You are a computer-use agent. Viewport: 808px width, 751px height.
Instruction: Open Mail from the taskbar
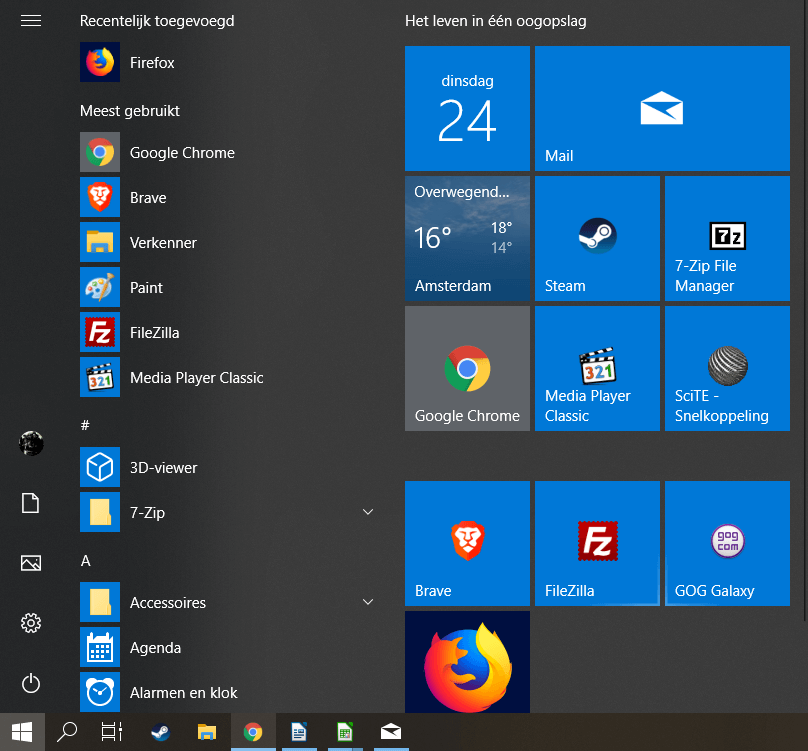(x=391, y=732)
